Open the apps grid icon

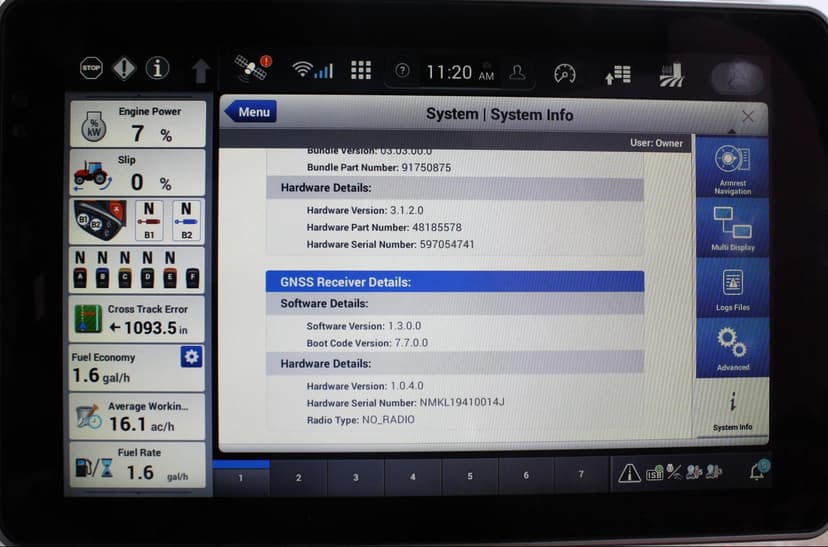[361, 70]
